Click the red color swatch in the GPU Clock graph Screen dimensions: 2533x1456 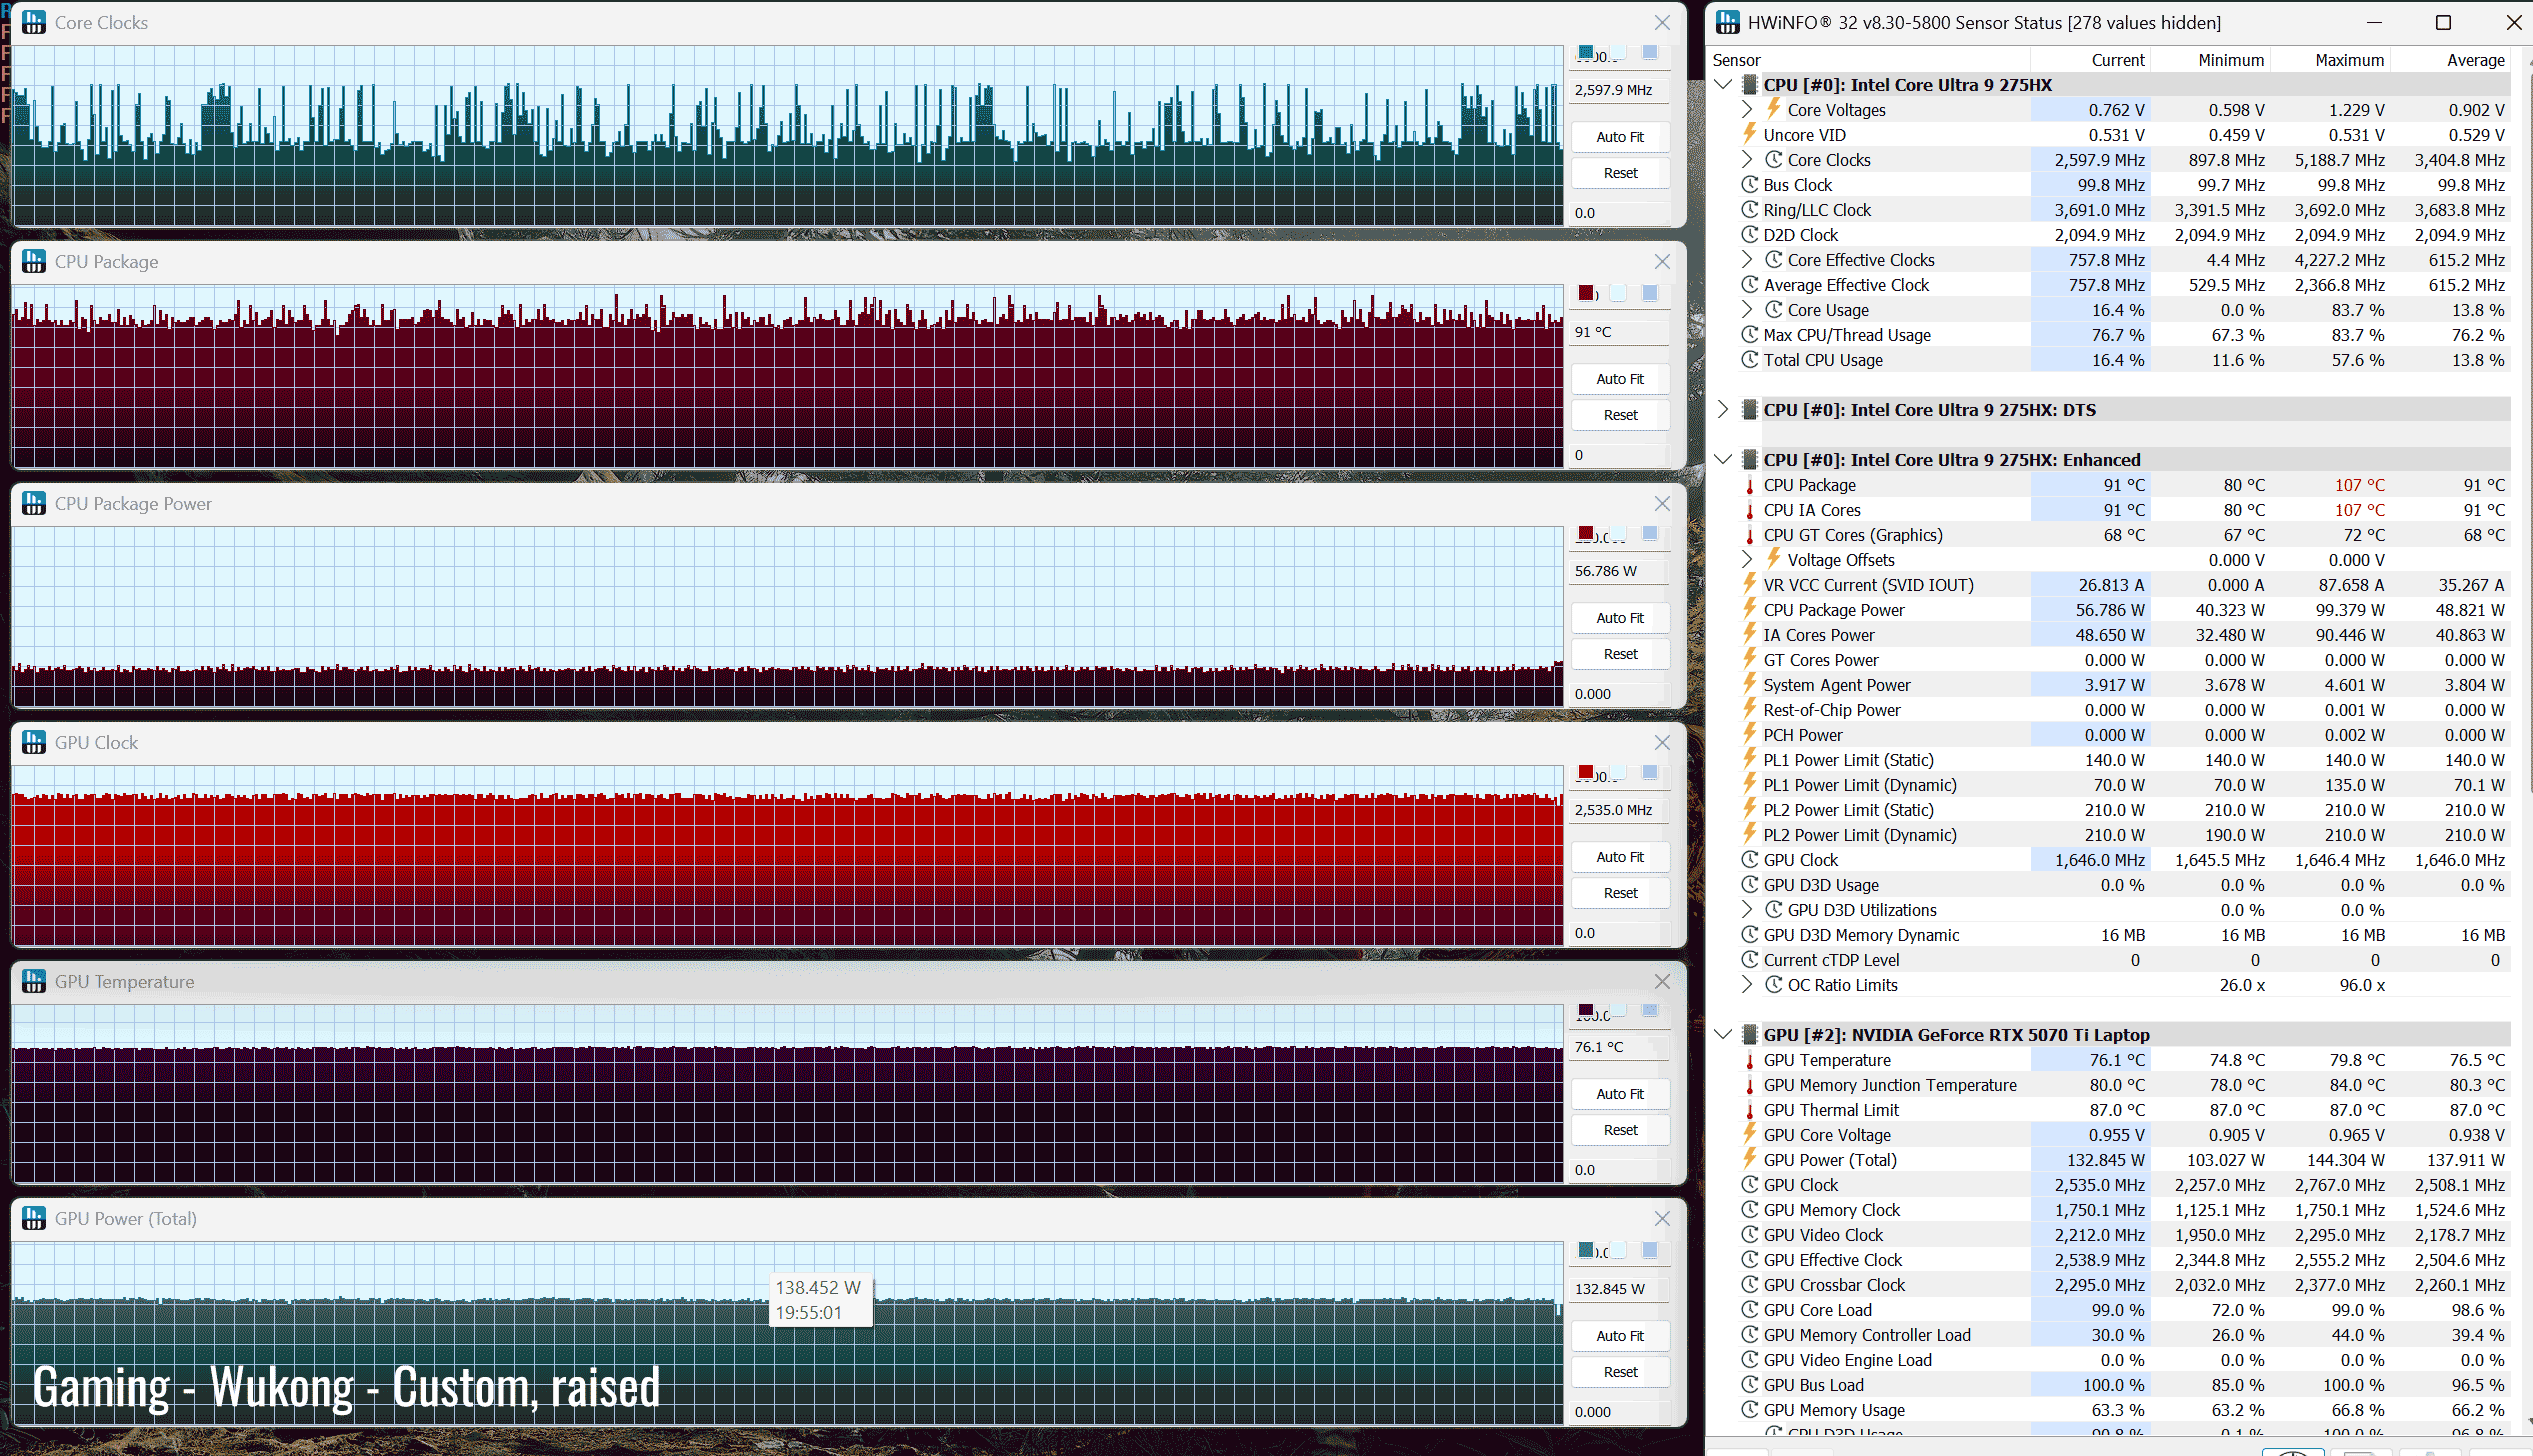coord(1586,771)
